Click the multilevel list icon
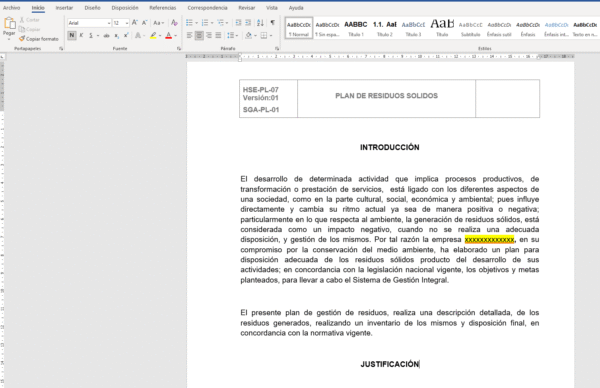The image size is (600, 388). [220, 23]
